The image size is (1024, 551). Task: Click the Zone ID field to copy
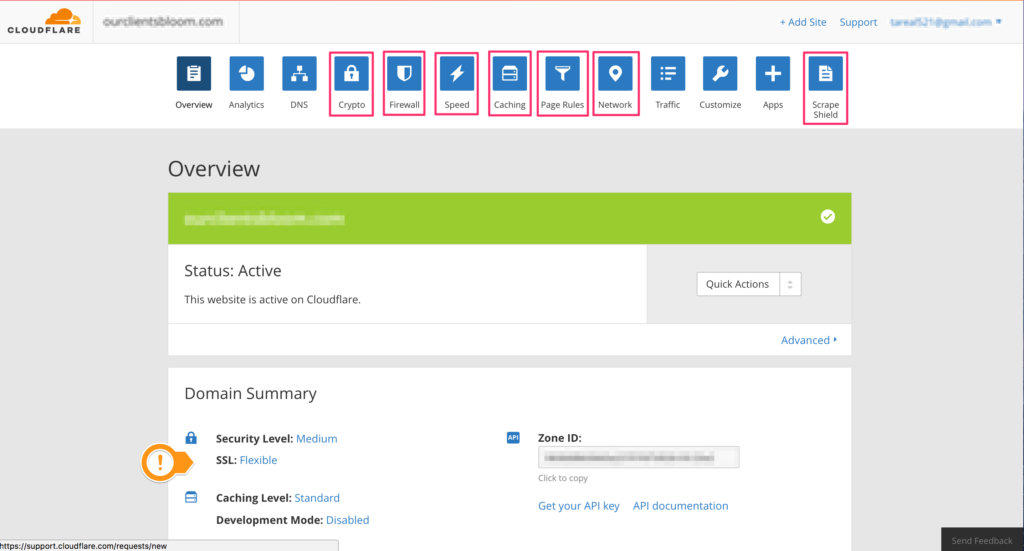pos(639,458)
